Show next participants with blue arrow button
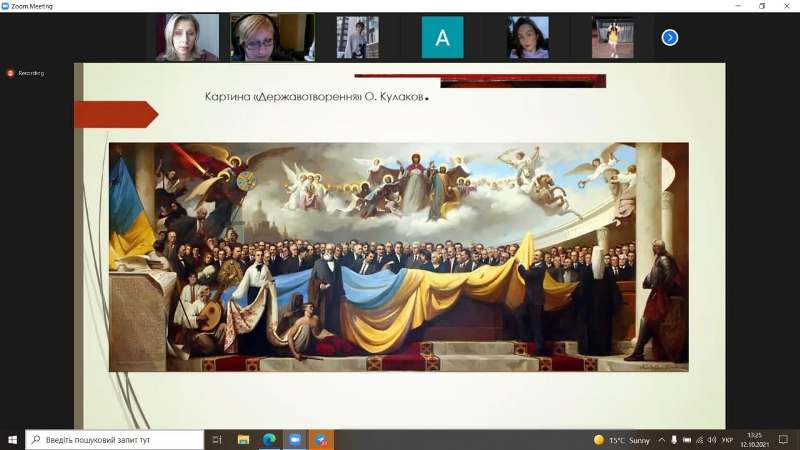 coord(670,38)
